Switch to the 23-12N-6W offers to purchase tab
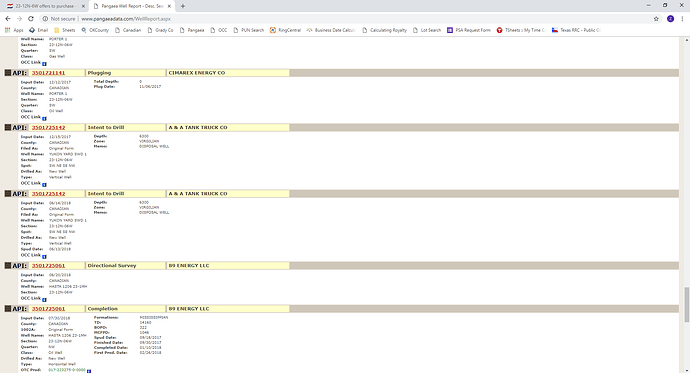This screenshot has width=690, height=373. point(45,6)
